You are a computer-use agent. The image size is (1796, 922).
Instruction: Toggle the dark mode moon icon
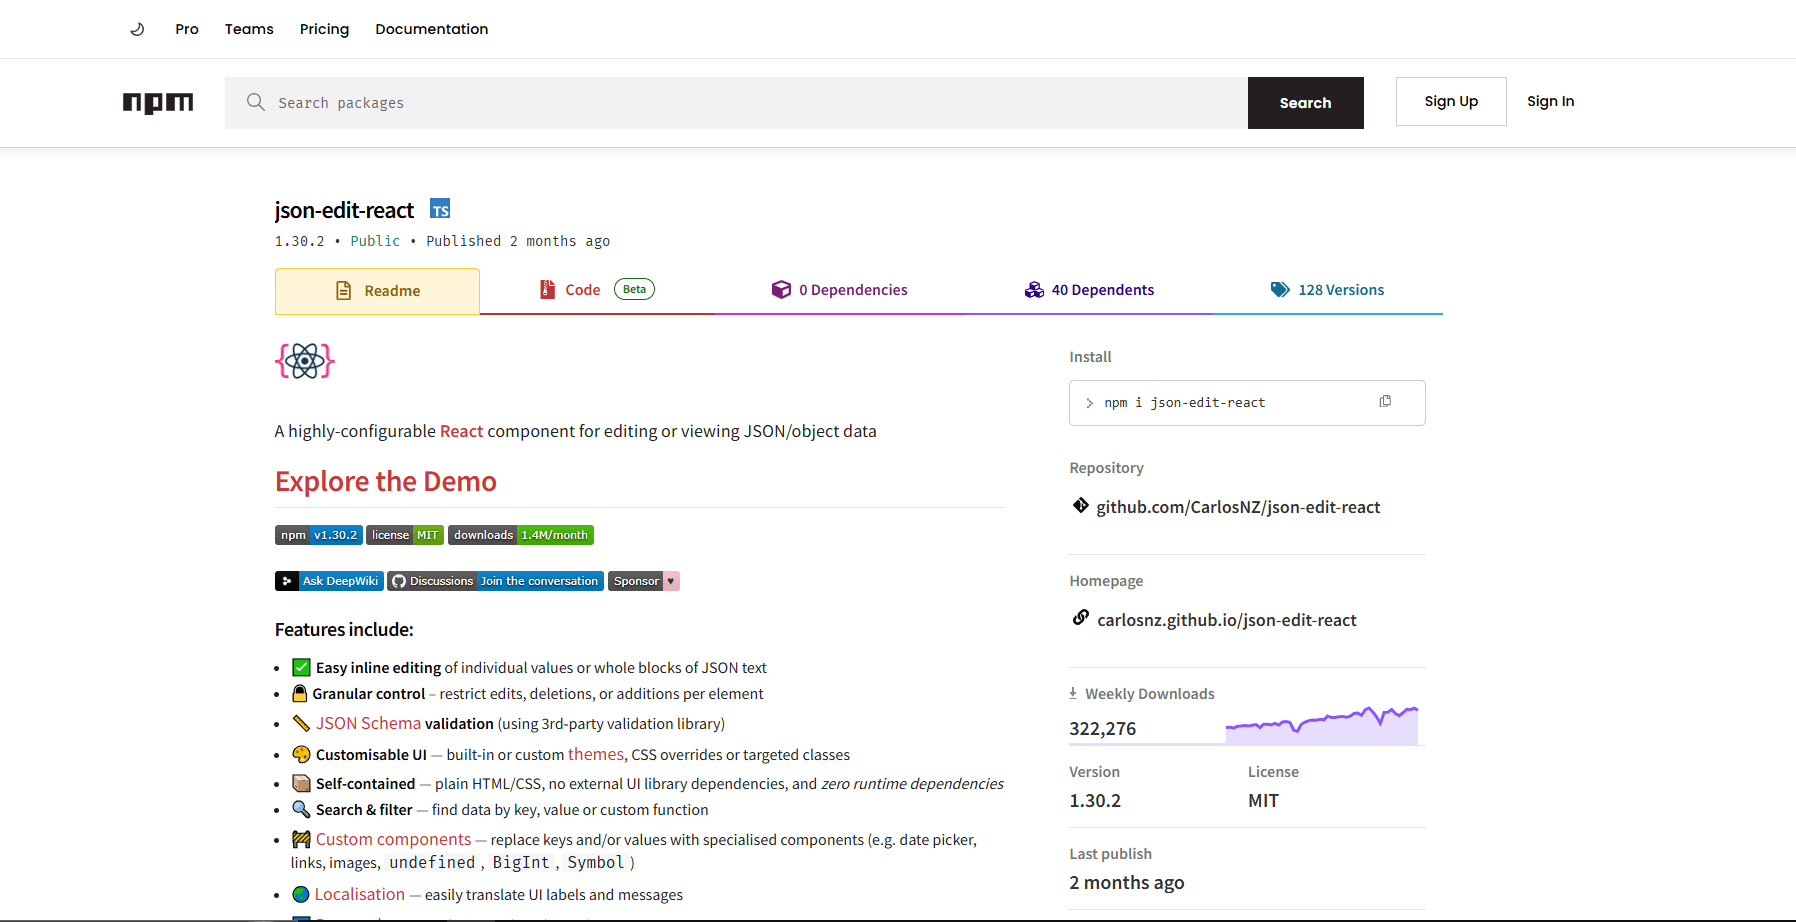click(x=137, y=29)
